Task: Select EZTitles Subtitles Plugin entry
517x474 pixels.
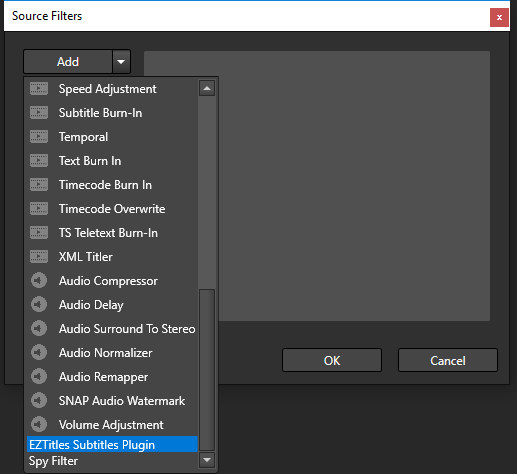Action: (112, 444)
